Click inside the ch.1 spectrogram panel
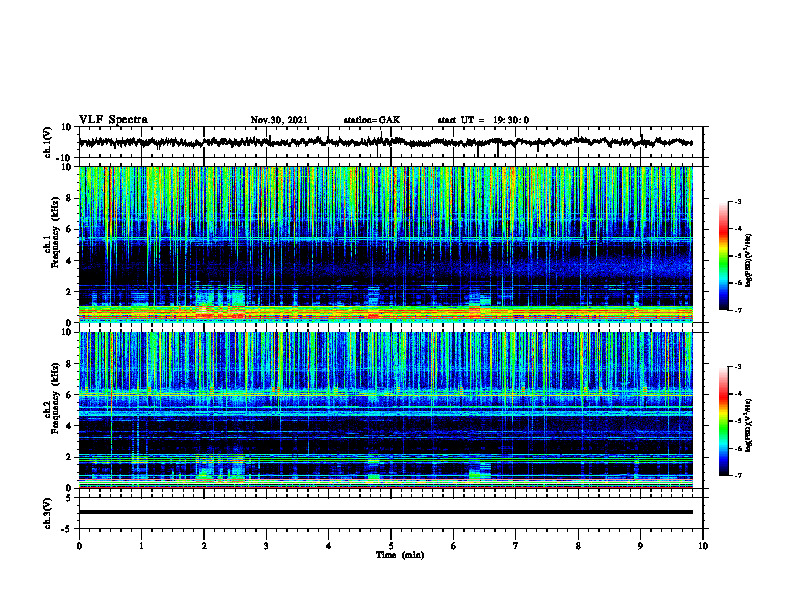This screenshot has height=612, width=792. tap(385, 244)
